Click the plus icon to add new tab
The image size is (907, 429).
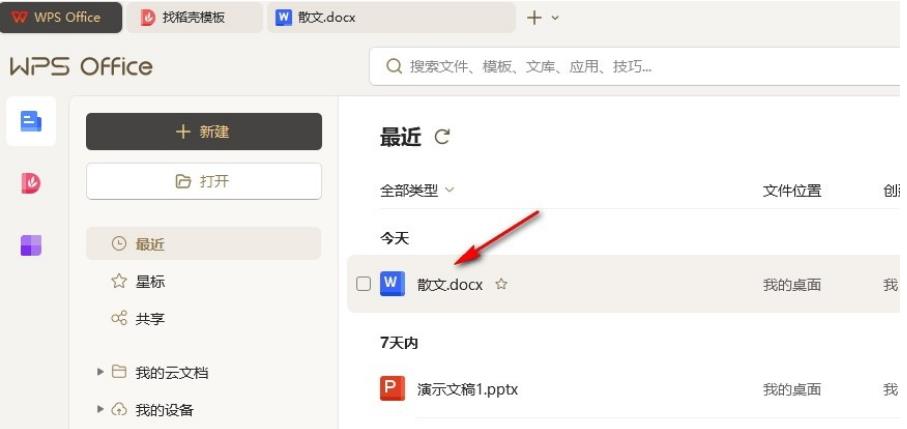[534, 18]
